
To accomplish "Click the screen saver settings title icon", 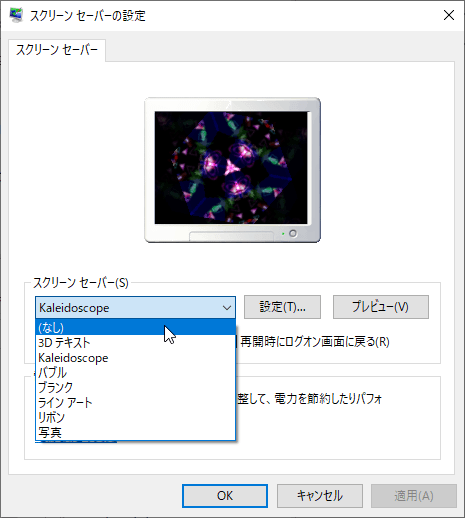I will click(x=16, y=15).
